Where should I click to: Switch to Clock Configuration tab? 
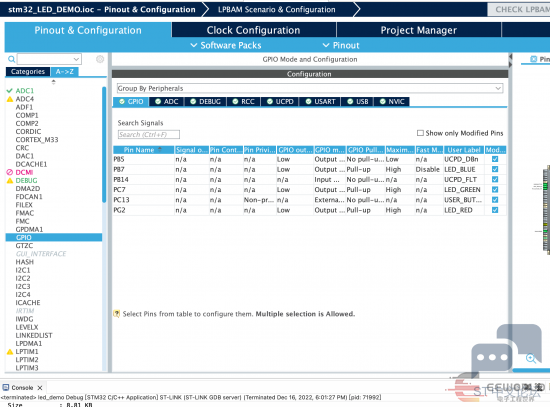point(253,30)
